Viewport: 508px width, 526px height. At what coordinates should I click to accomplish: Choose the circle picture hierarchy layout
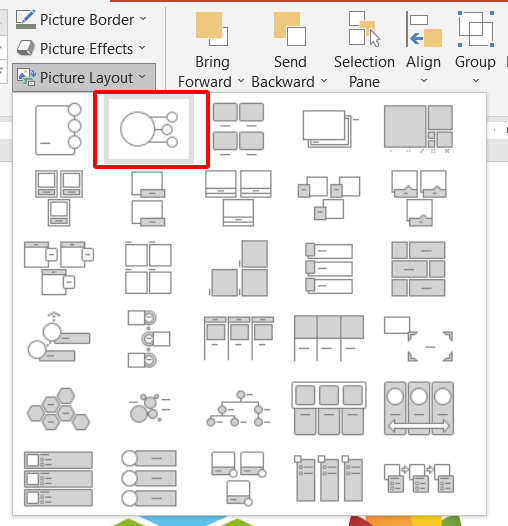coord(239,409)
